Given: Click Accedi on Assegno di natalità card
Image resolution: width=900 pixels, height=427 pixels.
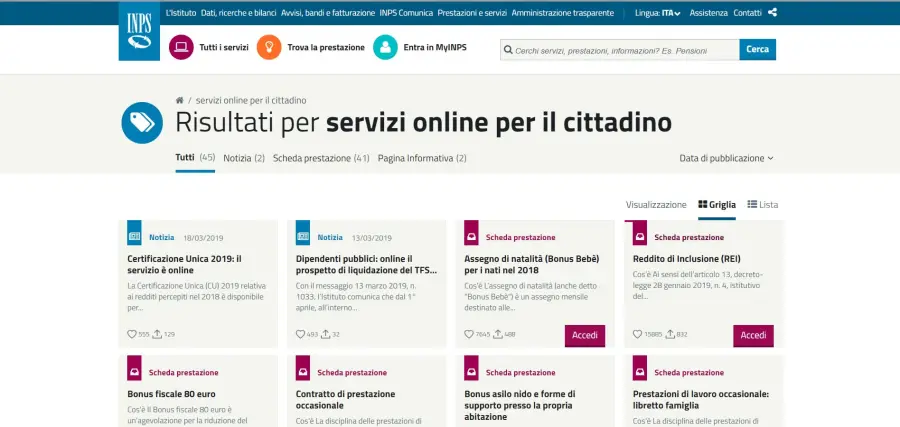Looking at the screenshot, I should point(585,336).
